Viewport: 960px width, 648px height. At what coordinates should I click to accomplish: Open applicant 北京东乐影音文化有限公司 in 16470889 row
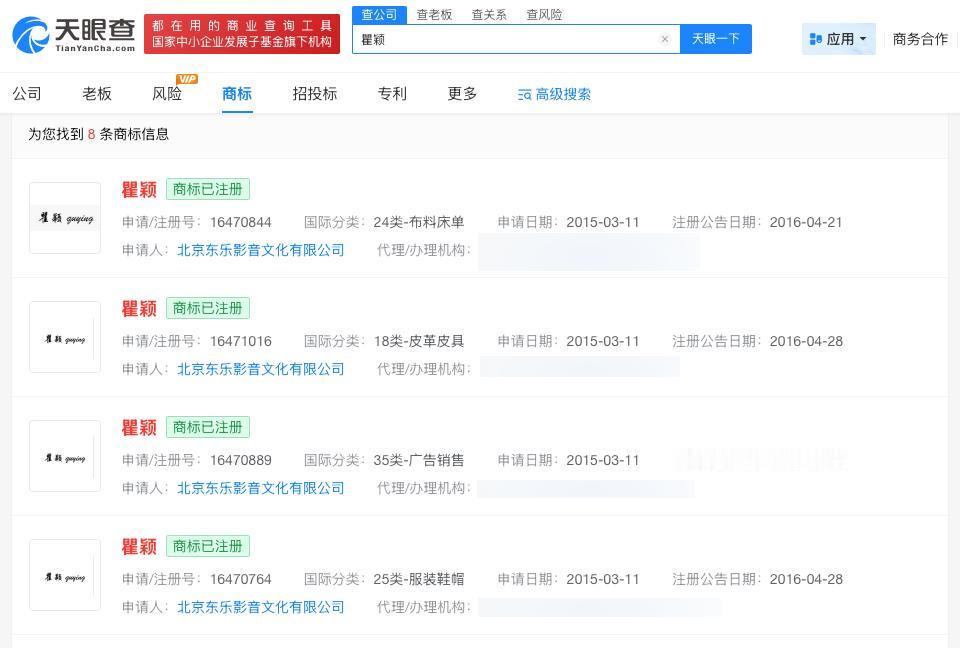coord(261,488)
